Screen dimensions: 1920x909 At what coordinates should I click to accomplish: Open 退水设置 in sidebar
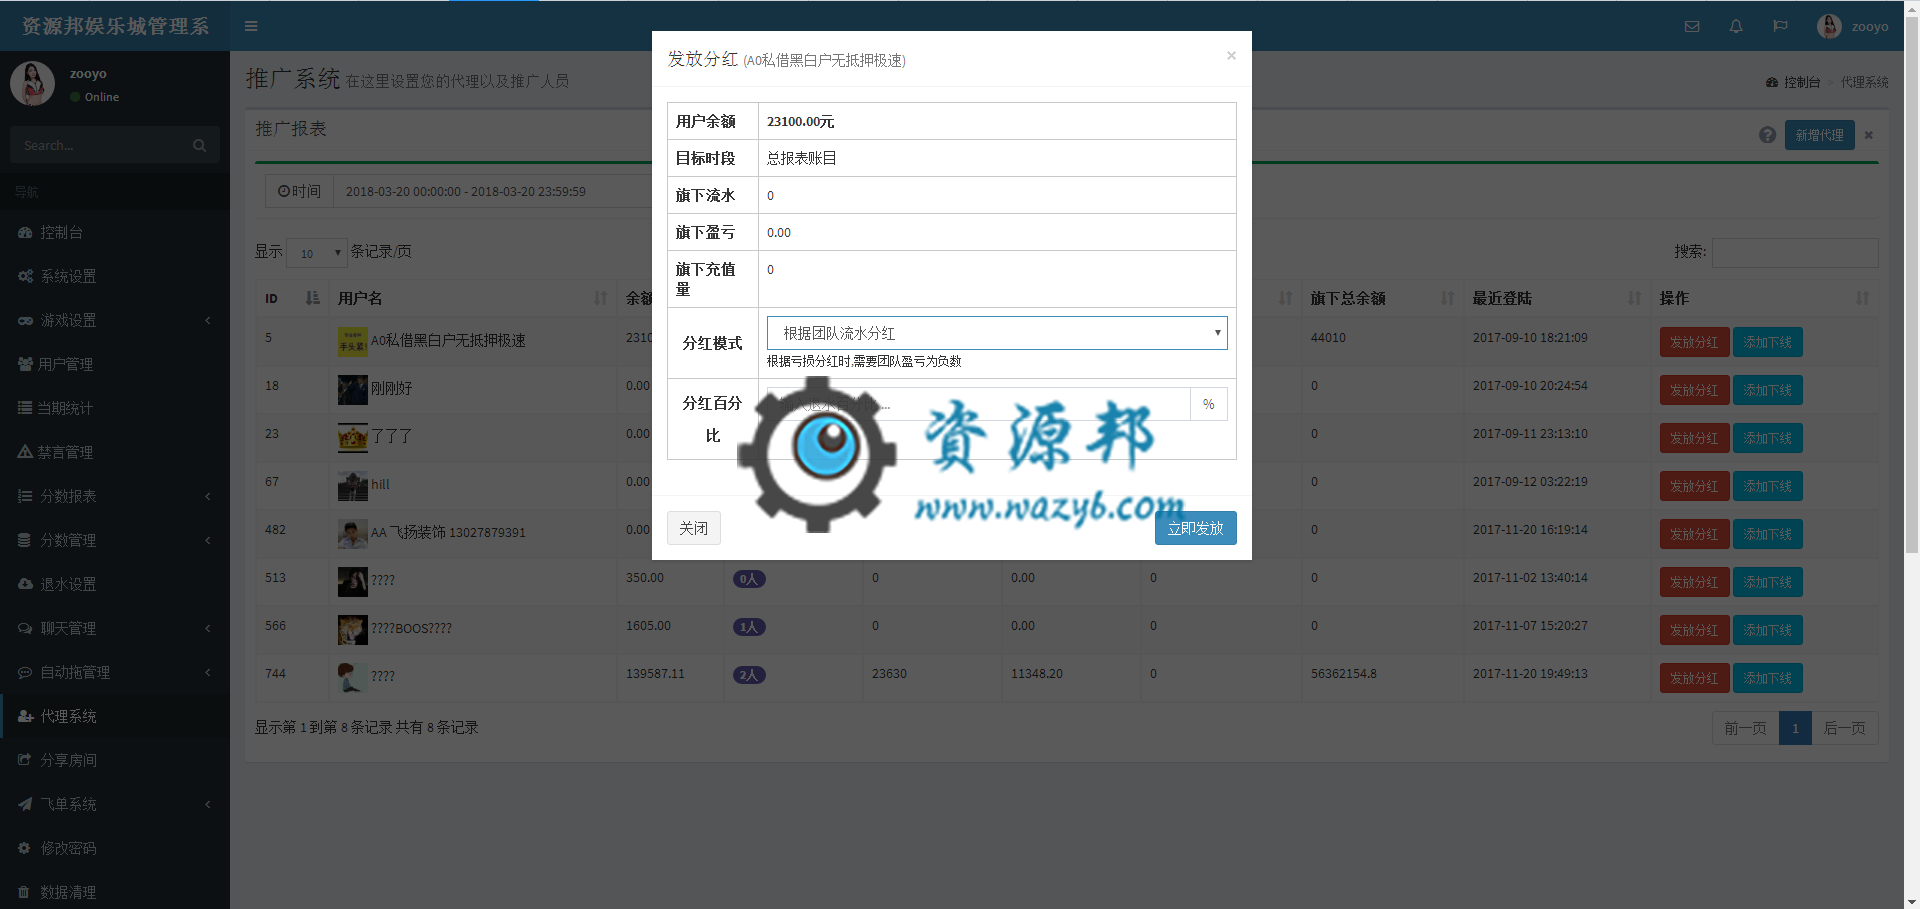(115, 584)
